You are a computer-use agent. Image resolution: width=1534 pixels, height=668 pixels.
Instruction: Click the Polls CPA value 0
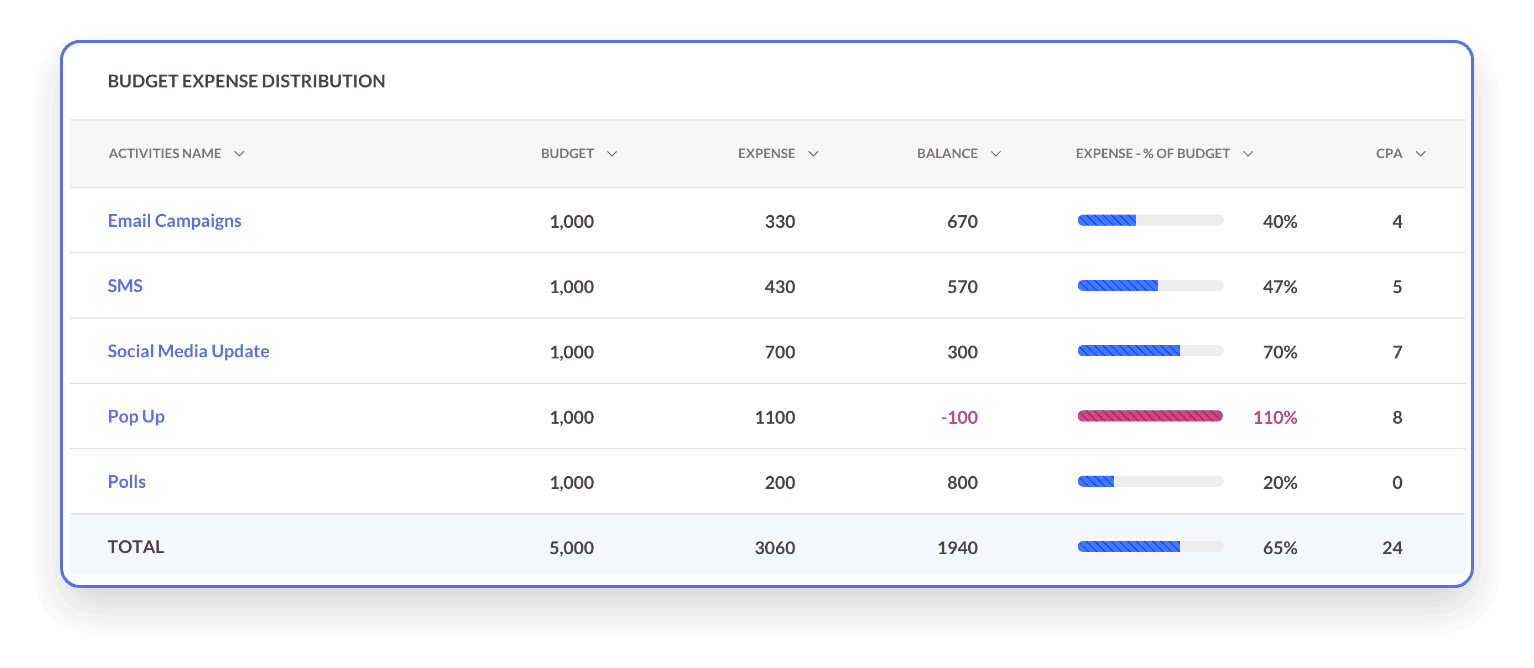[x=1397, y=483]
